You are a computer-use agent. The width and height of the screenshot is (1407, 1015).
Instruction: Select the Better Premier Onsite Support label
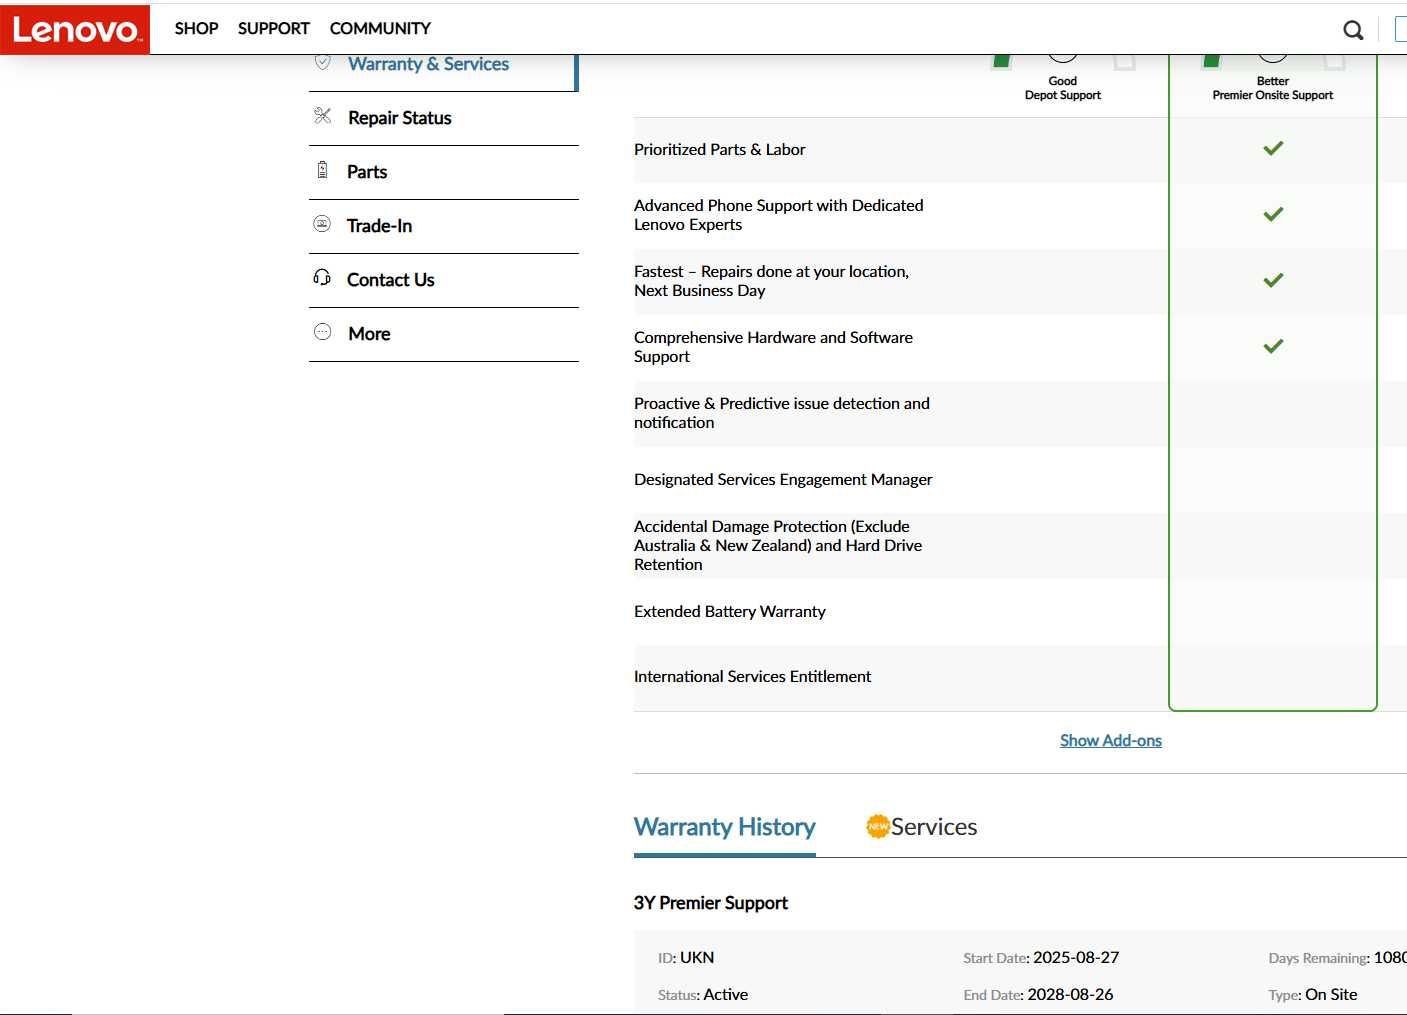(x=1273, y=88)
